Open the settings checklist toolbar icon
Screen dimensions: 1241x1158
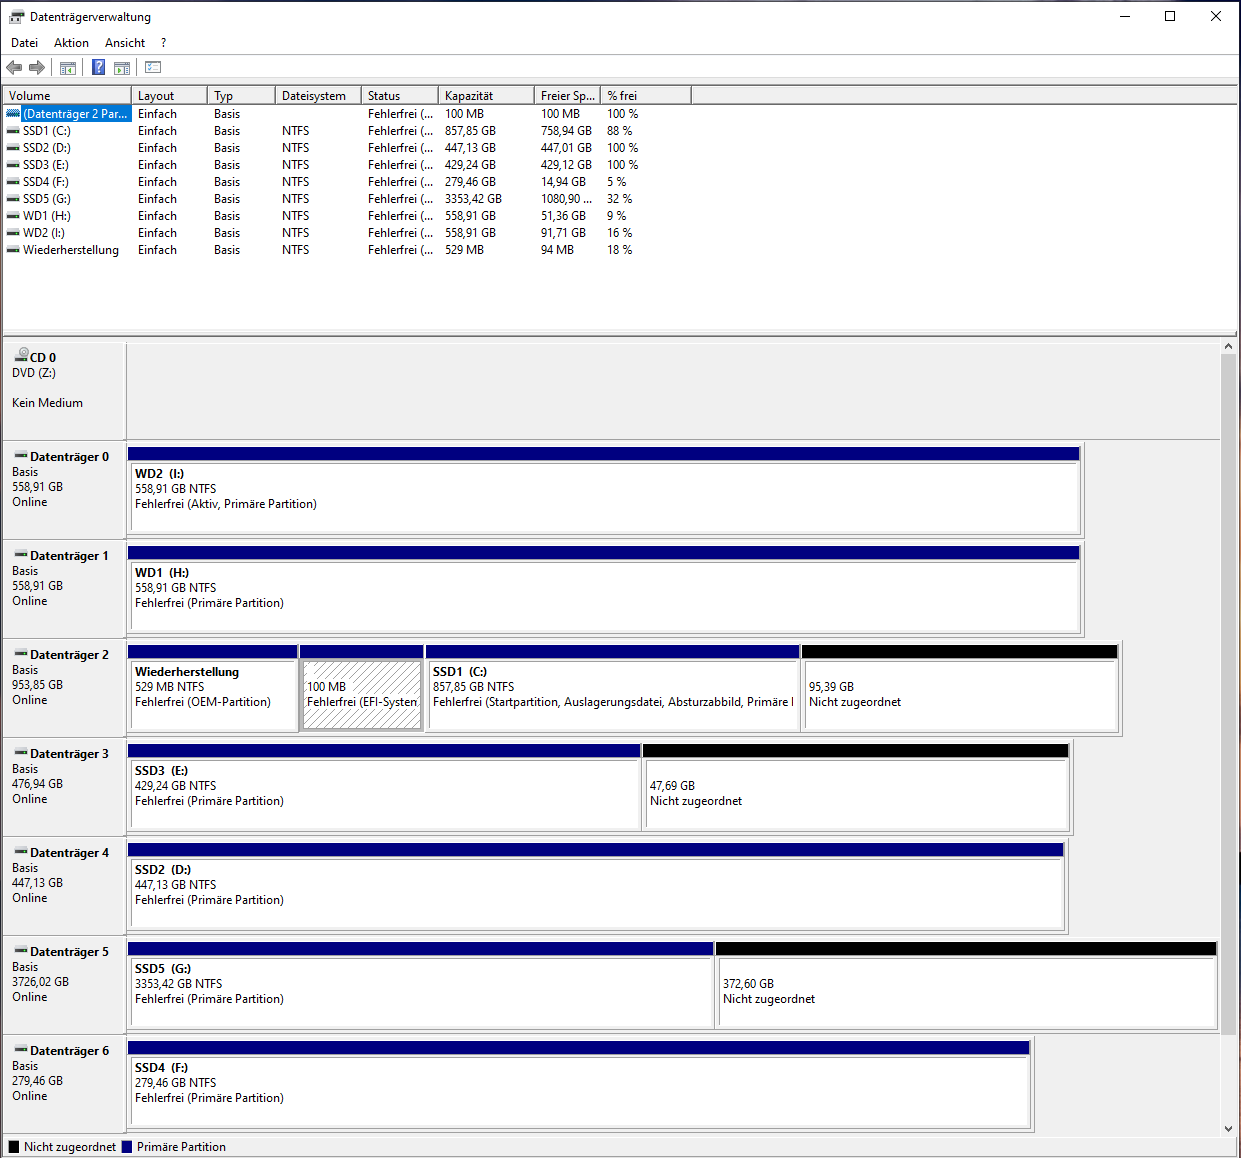(x=153, y=68)
